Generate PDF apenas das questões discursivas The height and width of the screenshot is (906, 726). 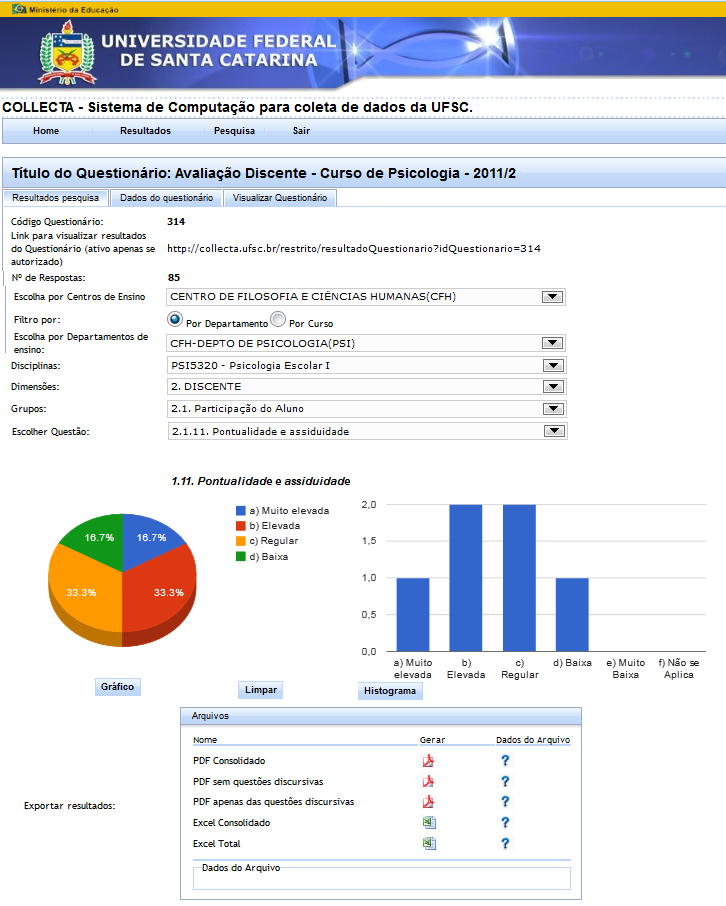point(428,802)
